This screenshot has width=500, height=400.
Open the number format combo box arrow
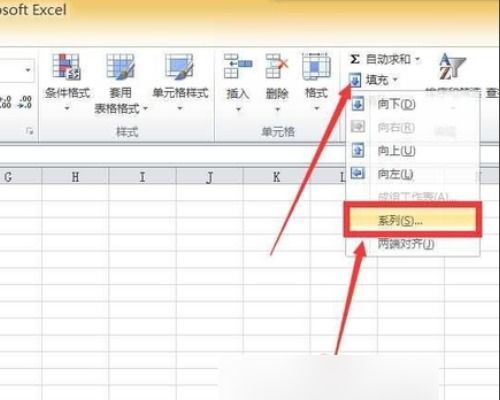click(x=28, y=70)
